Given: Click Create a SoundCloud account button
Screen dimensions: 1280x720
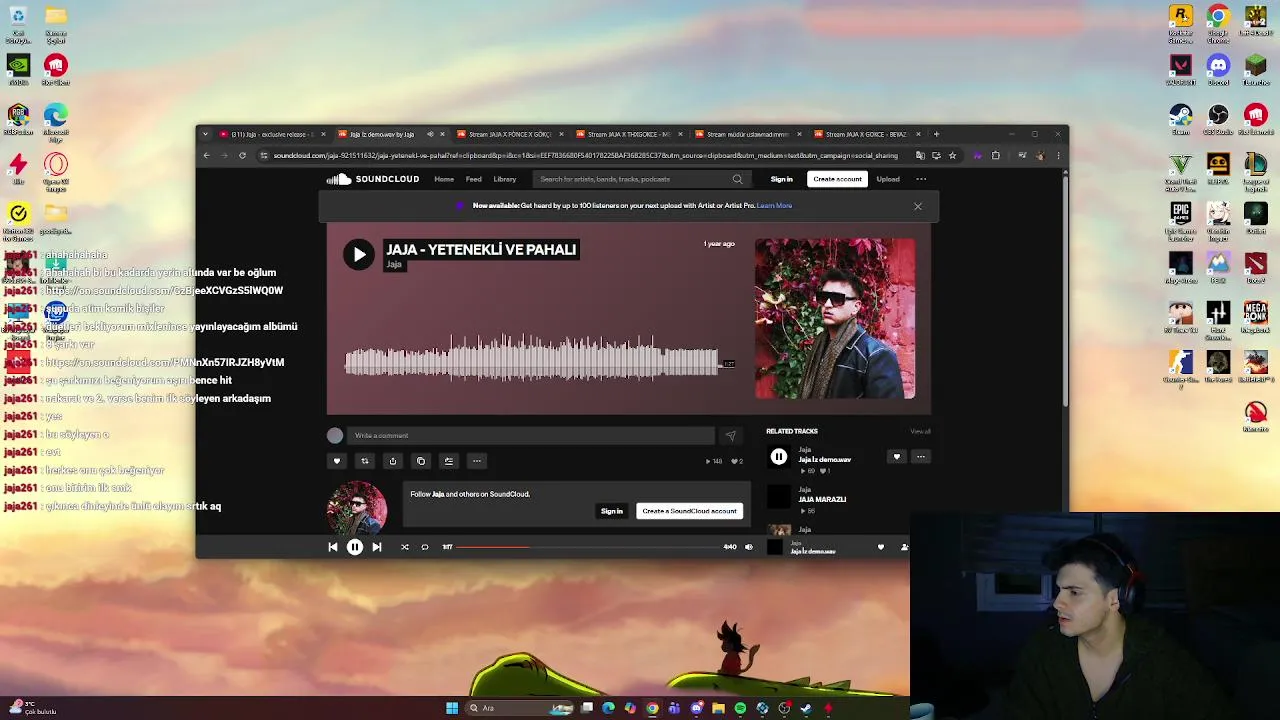Looking at the screenshot, I should pyautogui.click(x=689, y=511).
